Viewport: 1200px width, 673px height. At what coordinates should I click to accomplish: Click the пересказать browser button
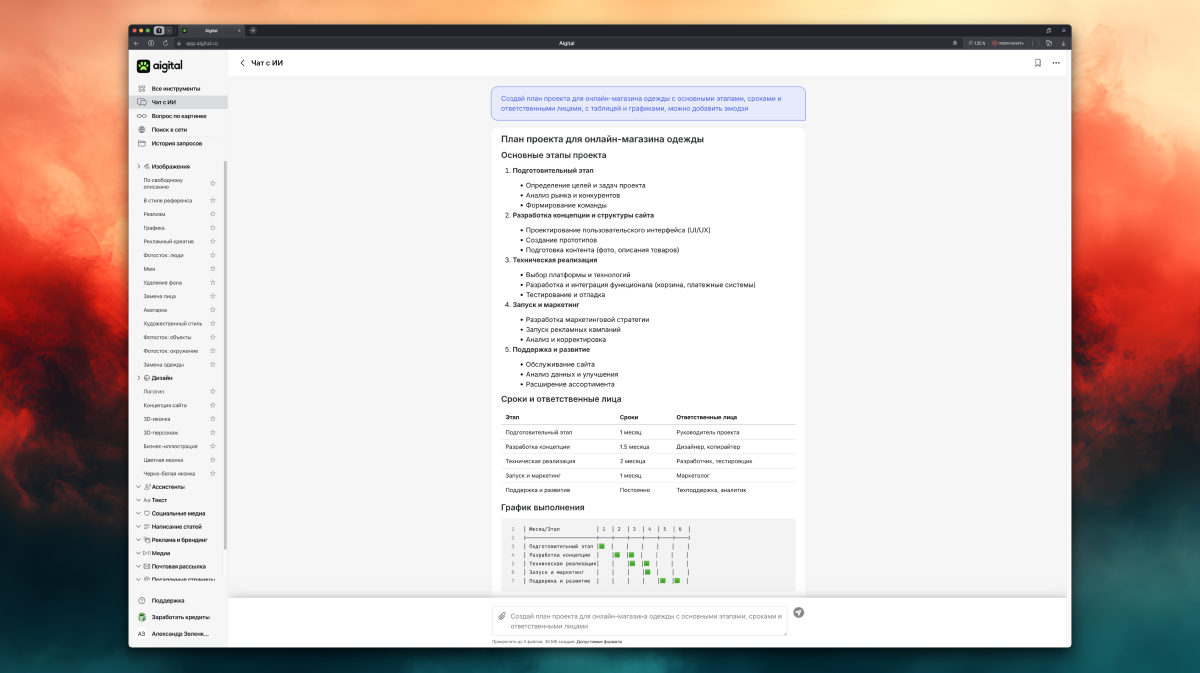(1008, 43)
